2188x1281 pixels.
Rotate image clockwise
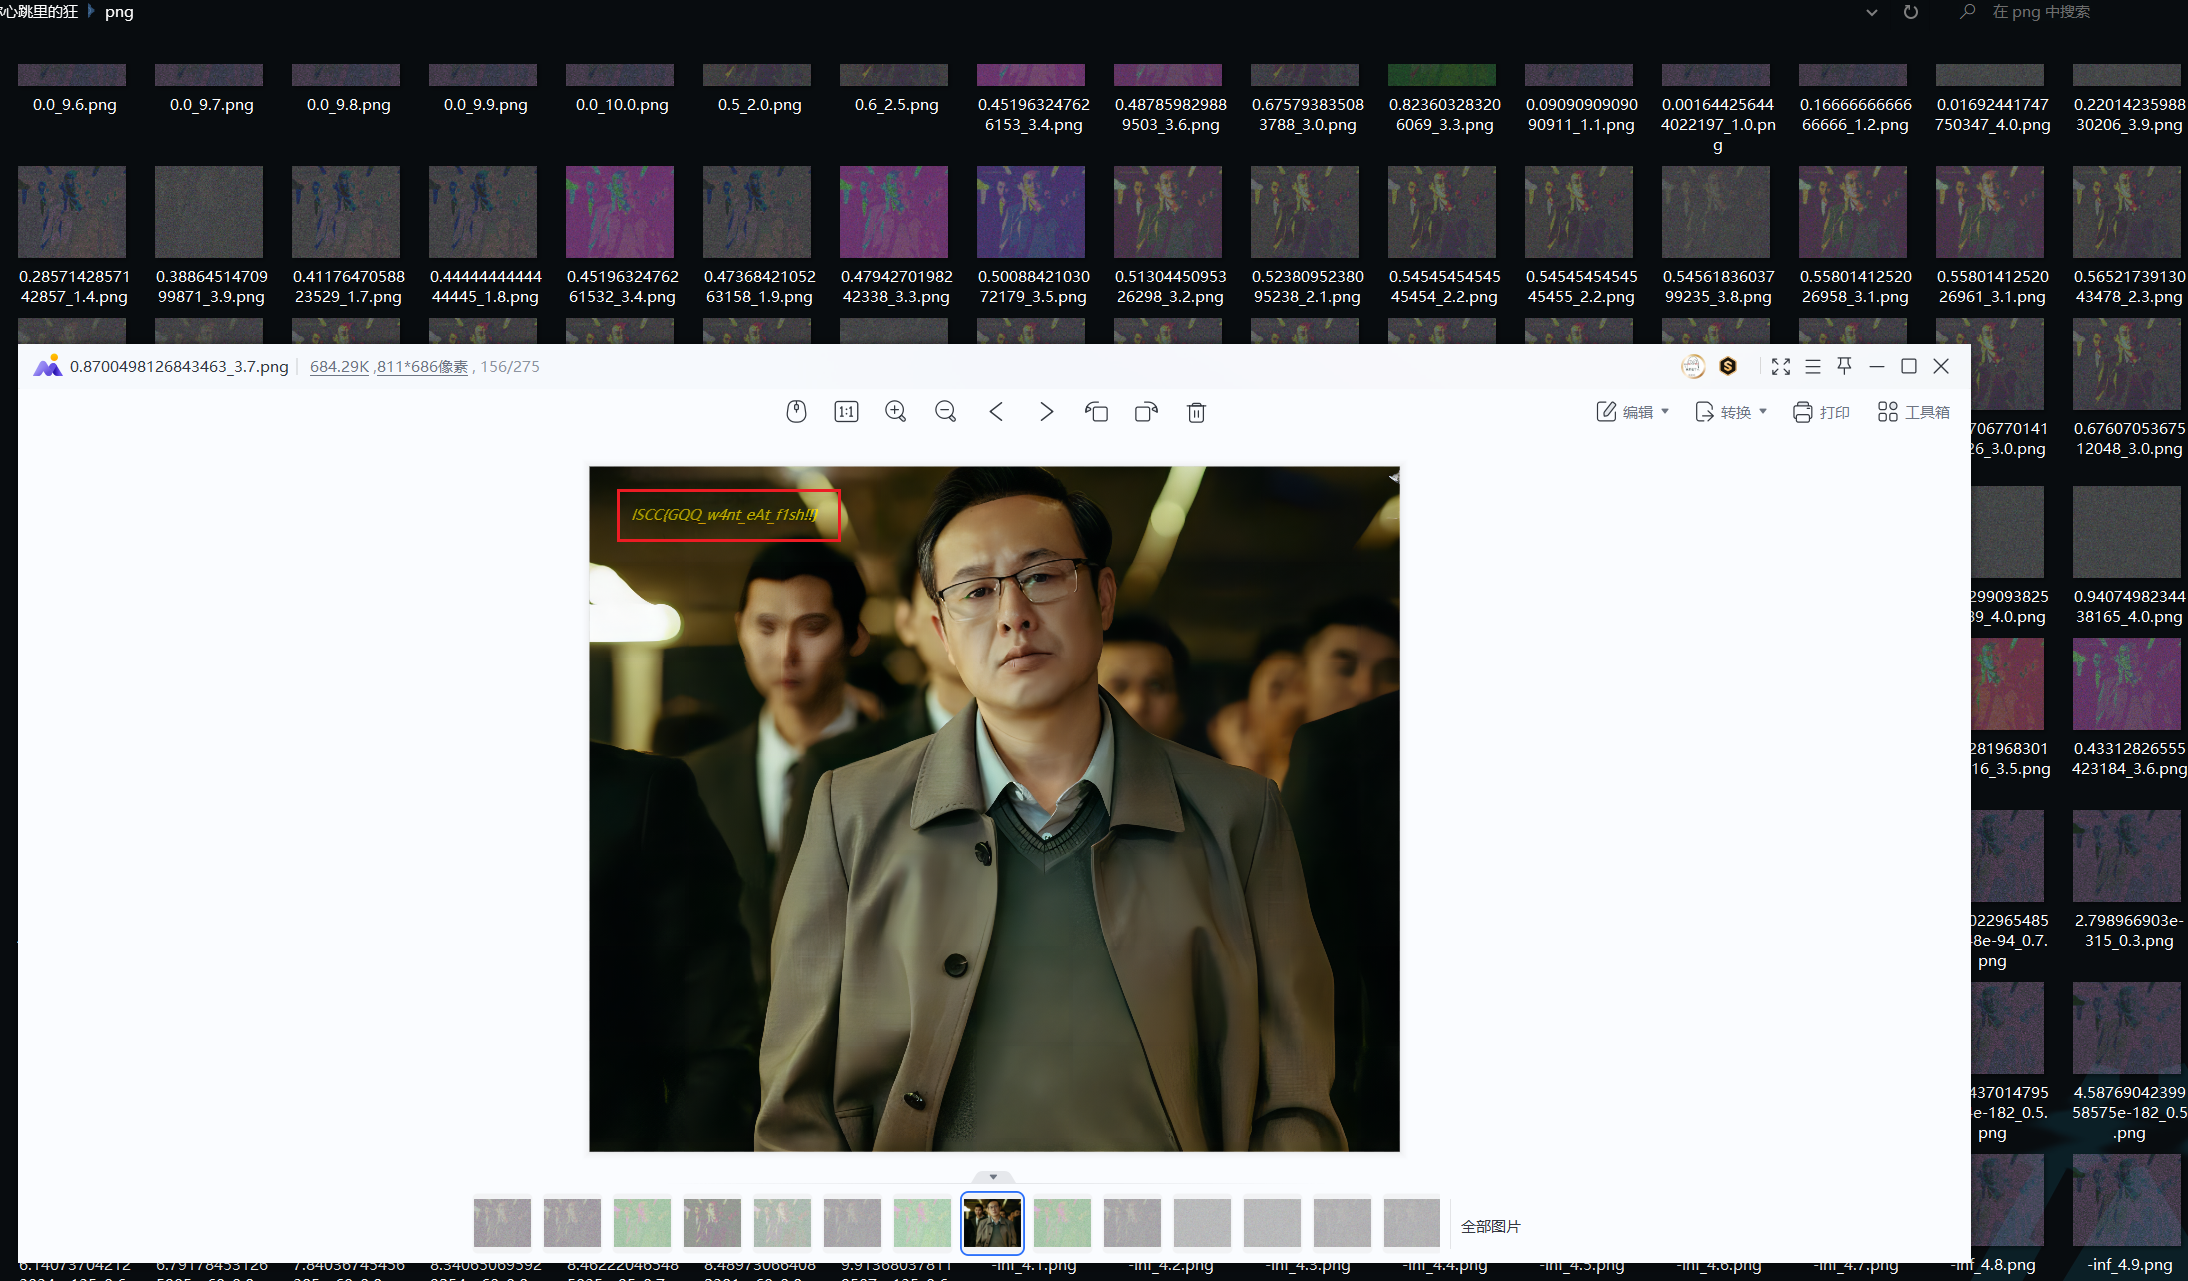pyautogui.click(x=1146, y=412)
